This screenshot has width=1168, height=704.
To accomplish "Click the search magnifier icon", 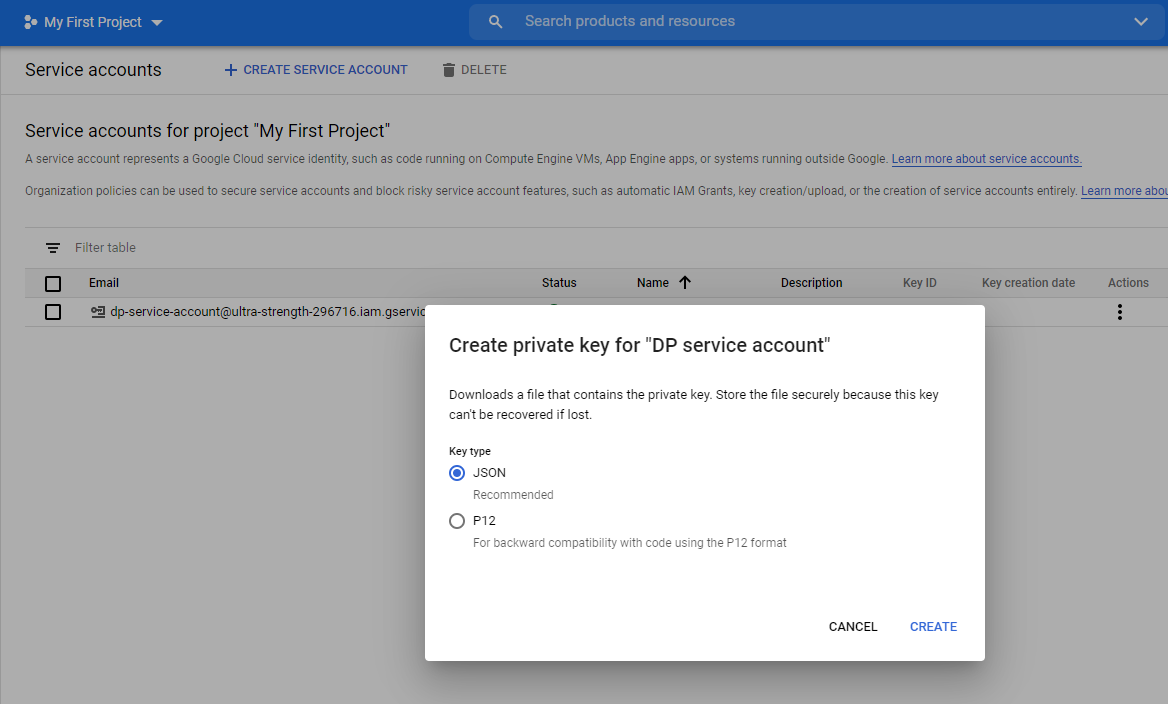I will tap(495, 22).
